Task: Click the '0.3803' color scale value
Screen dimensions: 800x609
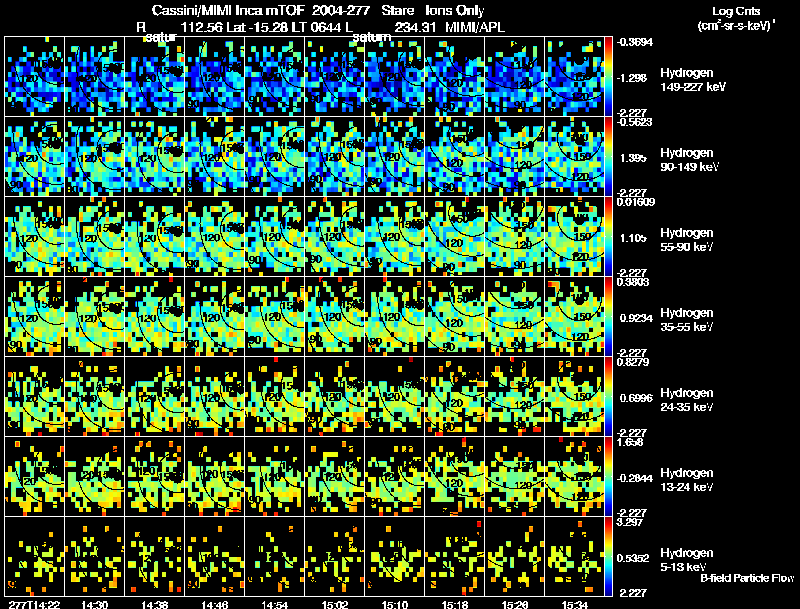Action: [x=633, y=282]
